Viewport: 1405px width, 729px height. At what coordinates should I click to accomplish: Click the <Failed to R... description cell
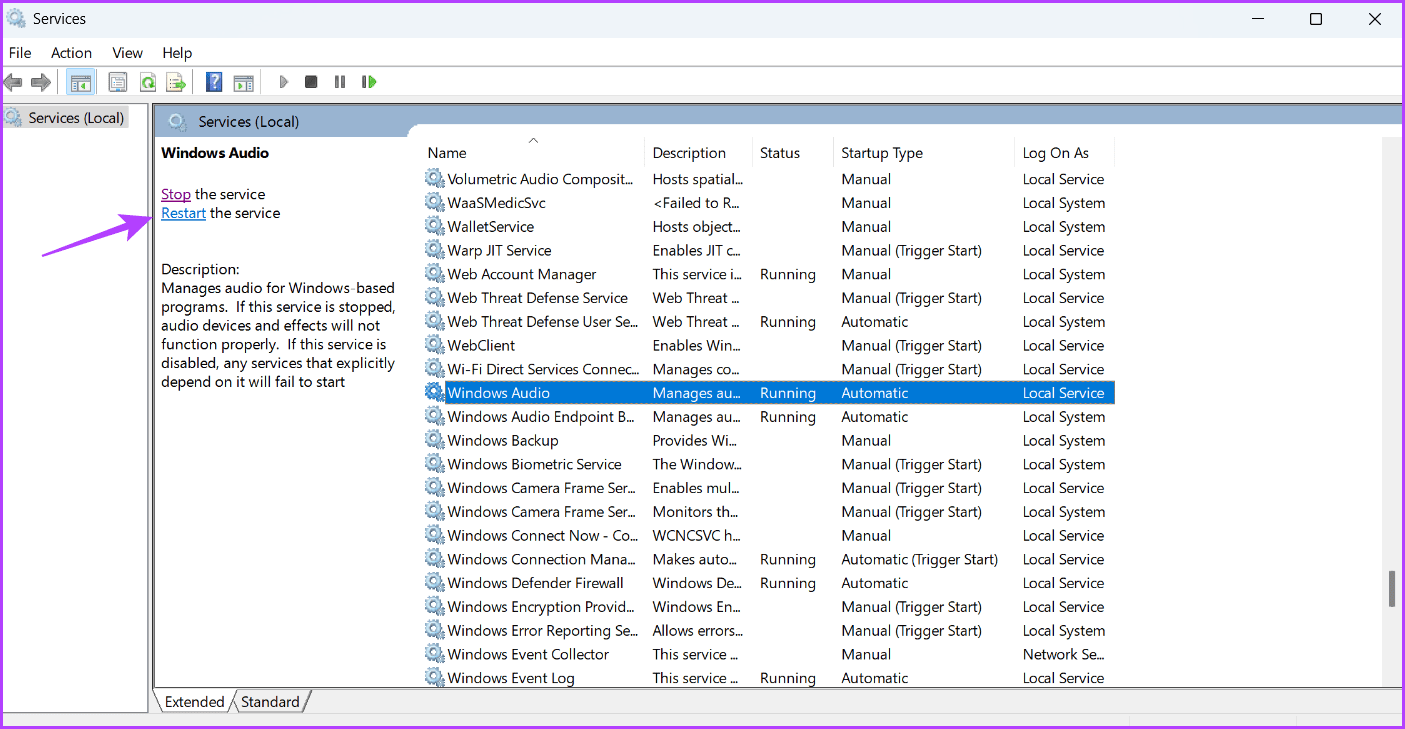(697, 203)
